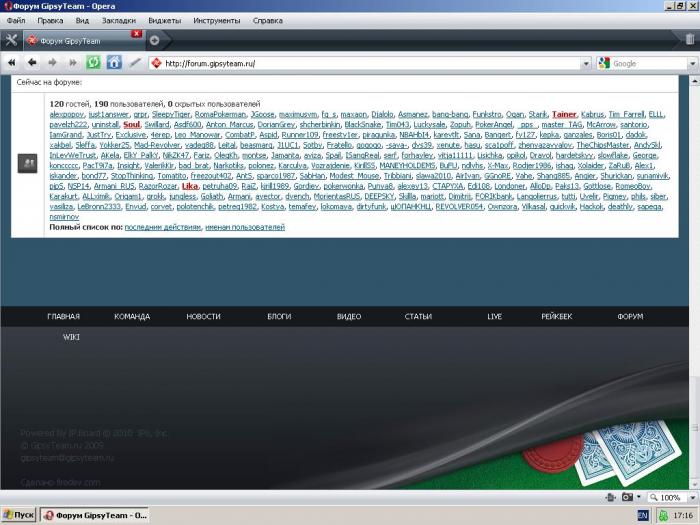The image size is (700, 525).
Task: Click the Fast Forward navigation button
Action: click(x=73, y=62)
